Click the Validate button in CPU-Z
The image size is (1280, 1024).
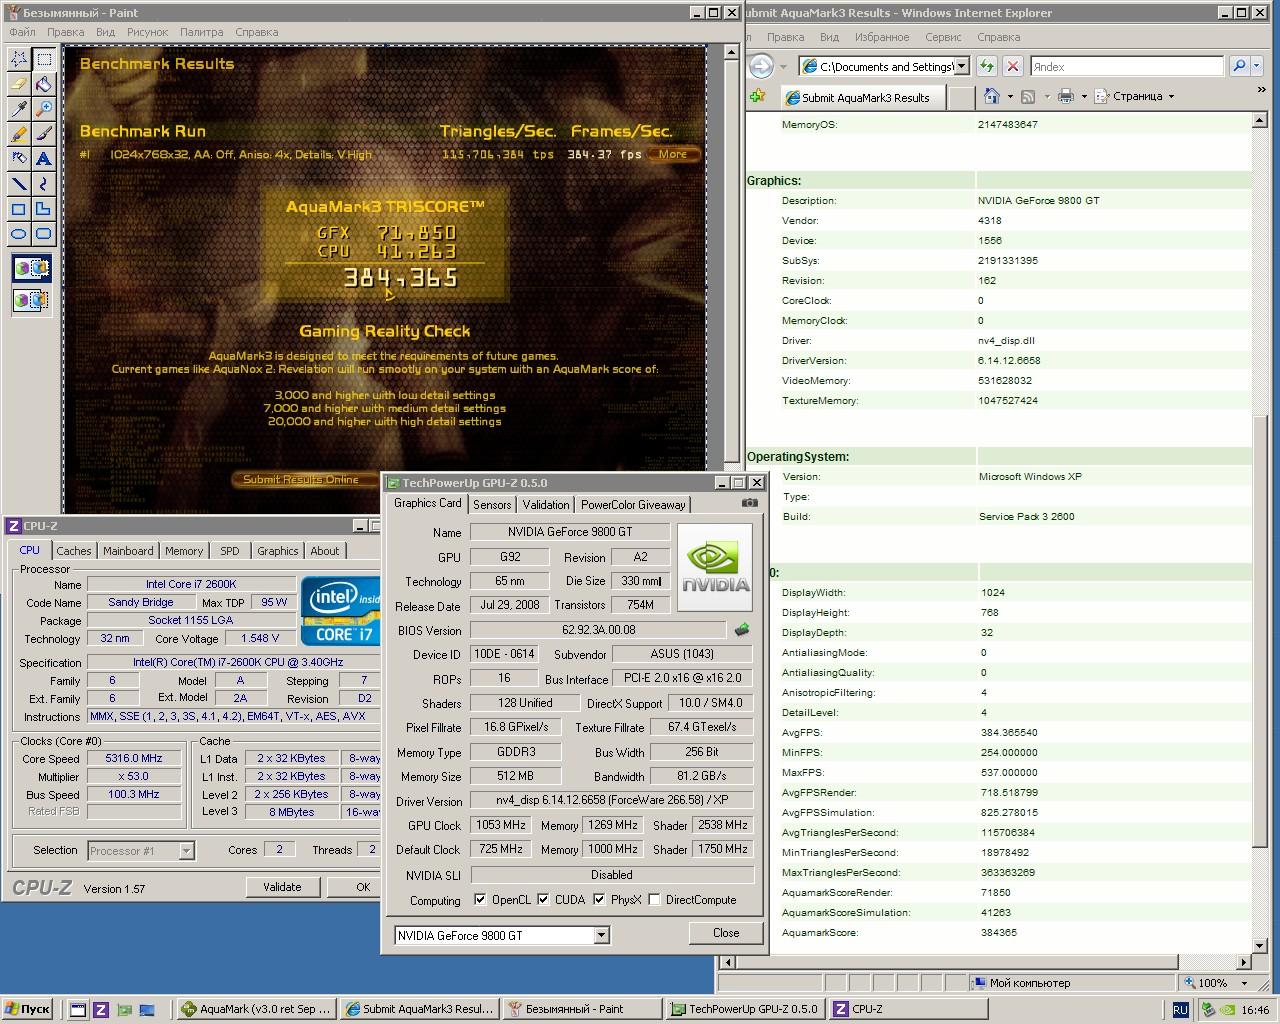[x=282, y=887]
